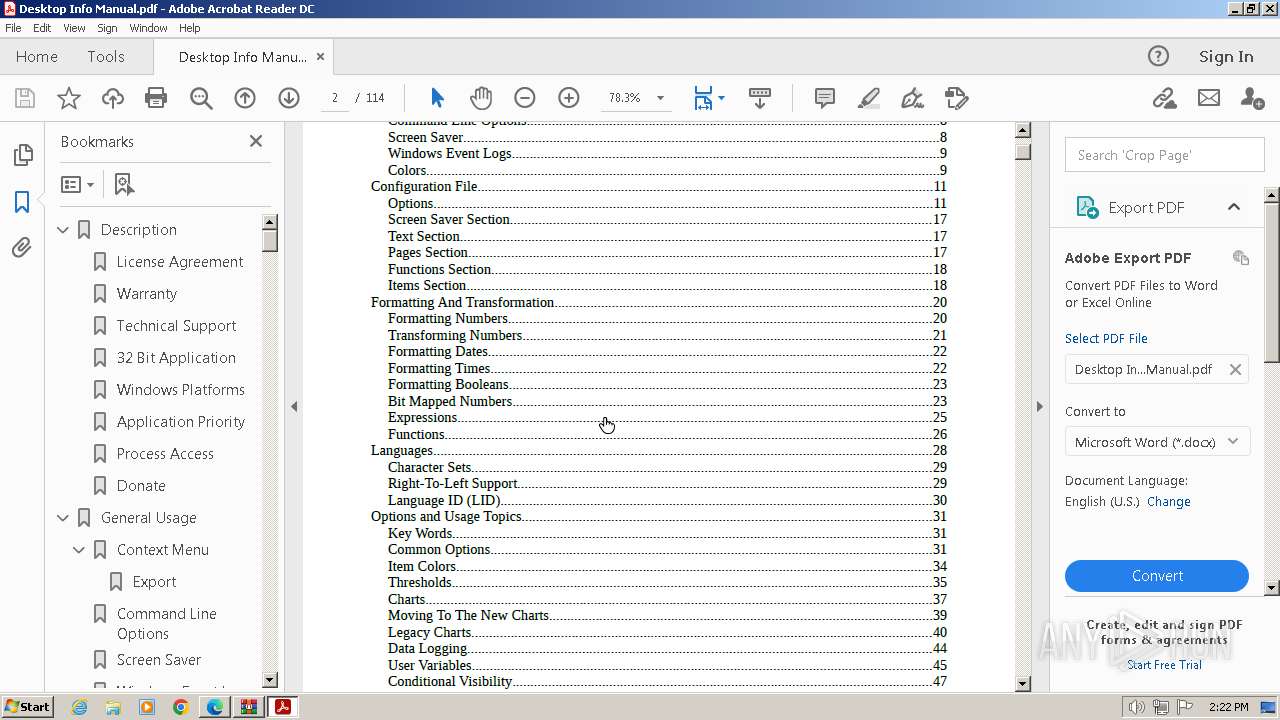The height and width of the screenshot is (720, 1280).
Task: Open Chrome from the taskbar
Action: 181,707
